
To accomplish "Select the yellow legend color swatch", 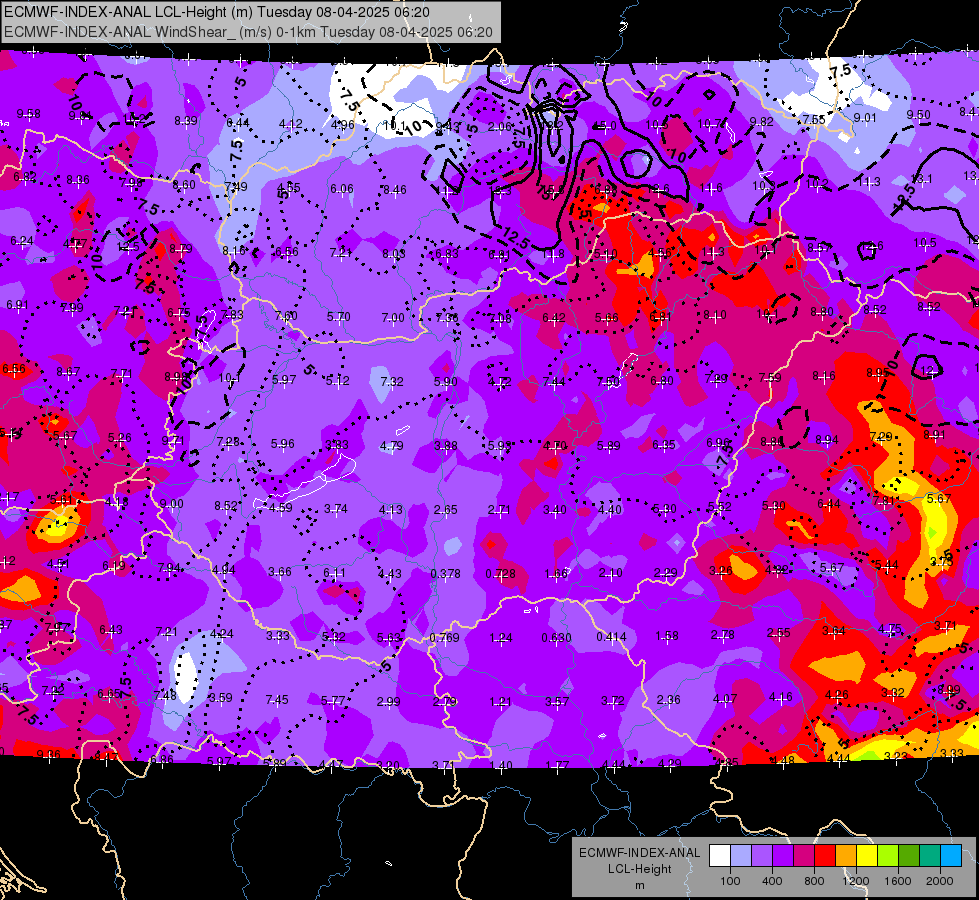I will point(867,856).
